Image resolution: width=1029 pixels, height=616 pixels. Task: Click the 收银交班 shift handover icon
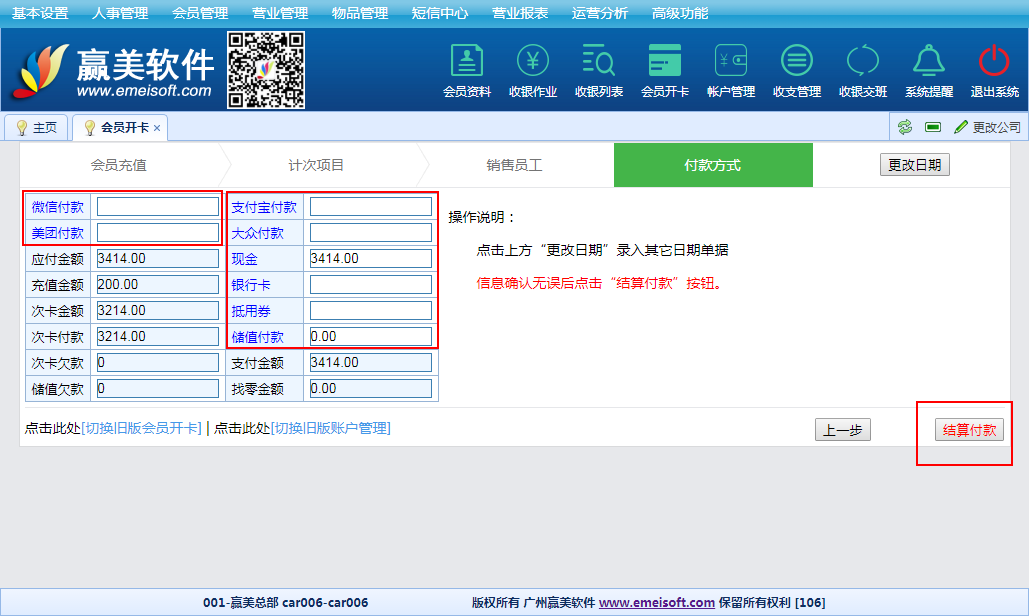pos(862,62)
